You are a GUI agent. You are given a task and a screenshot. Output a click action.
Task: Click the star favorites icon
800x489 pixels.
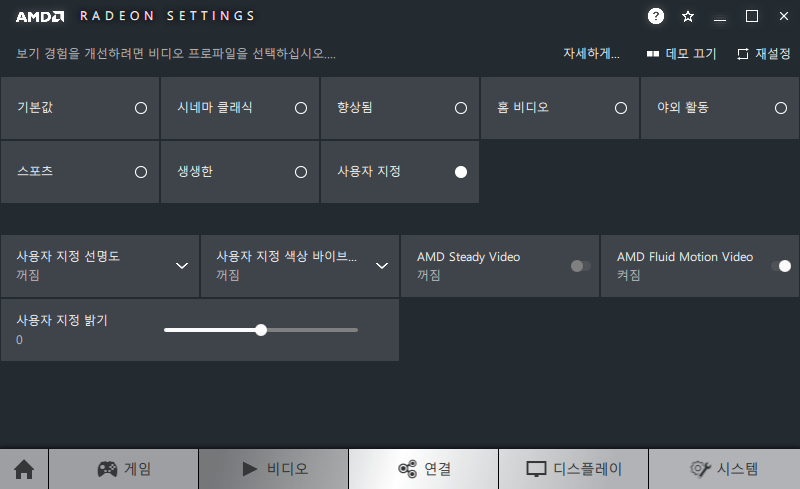[x=688, y=17]
